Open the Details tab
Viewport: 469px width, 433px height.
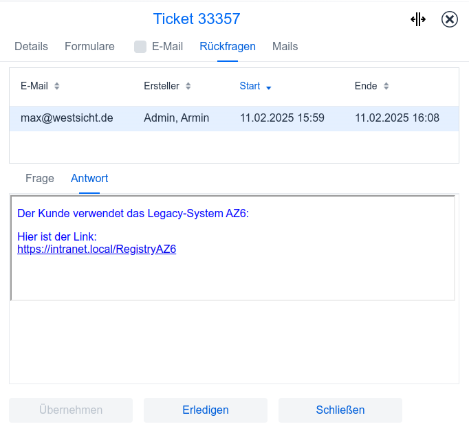31,46
